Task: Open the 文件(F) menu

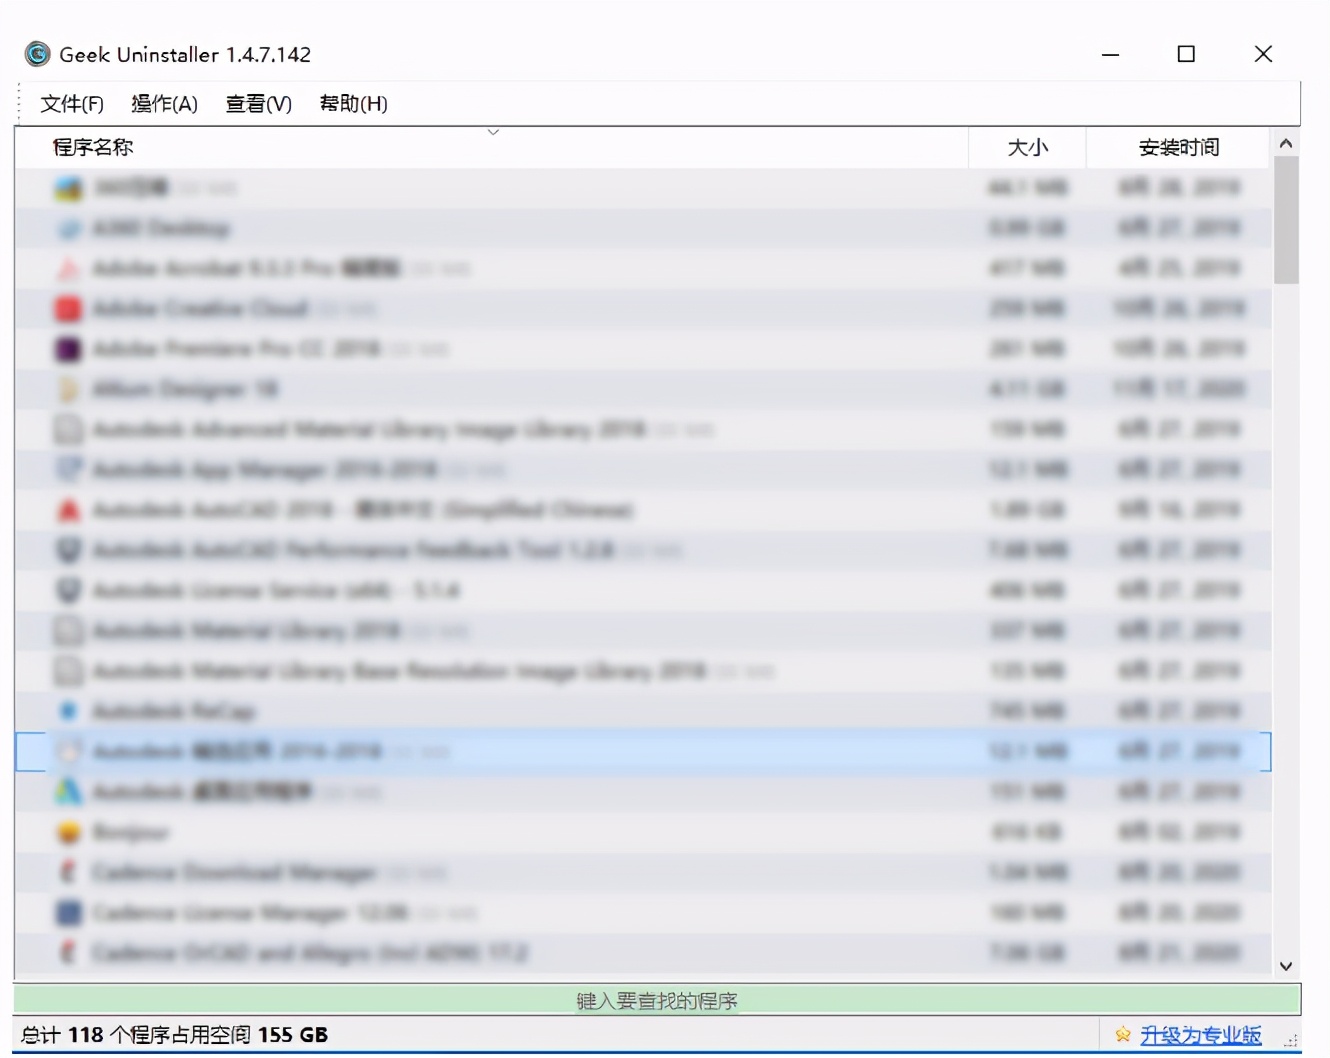Action: [x=72, y=104]
